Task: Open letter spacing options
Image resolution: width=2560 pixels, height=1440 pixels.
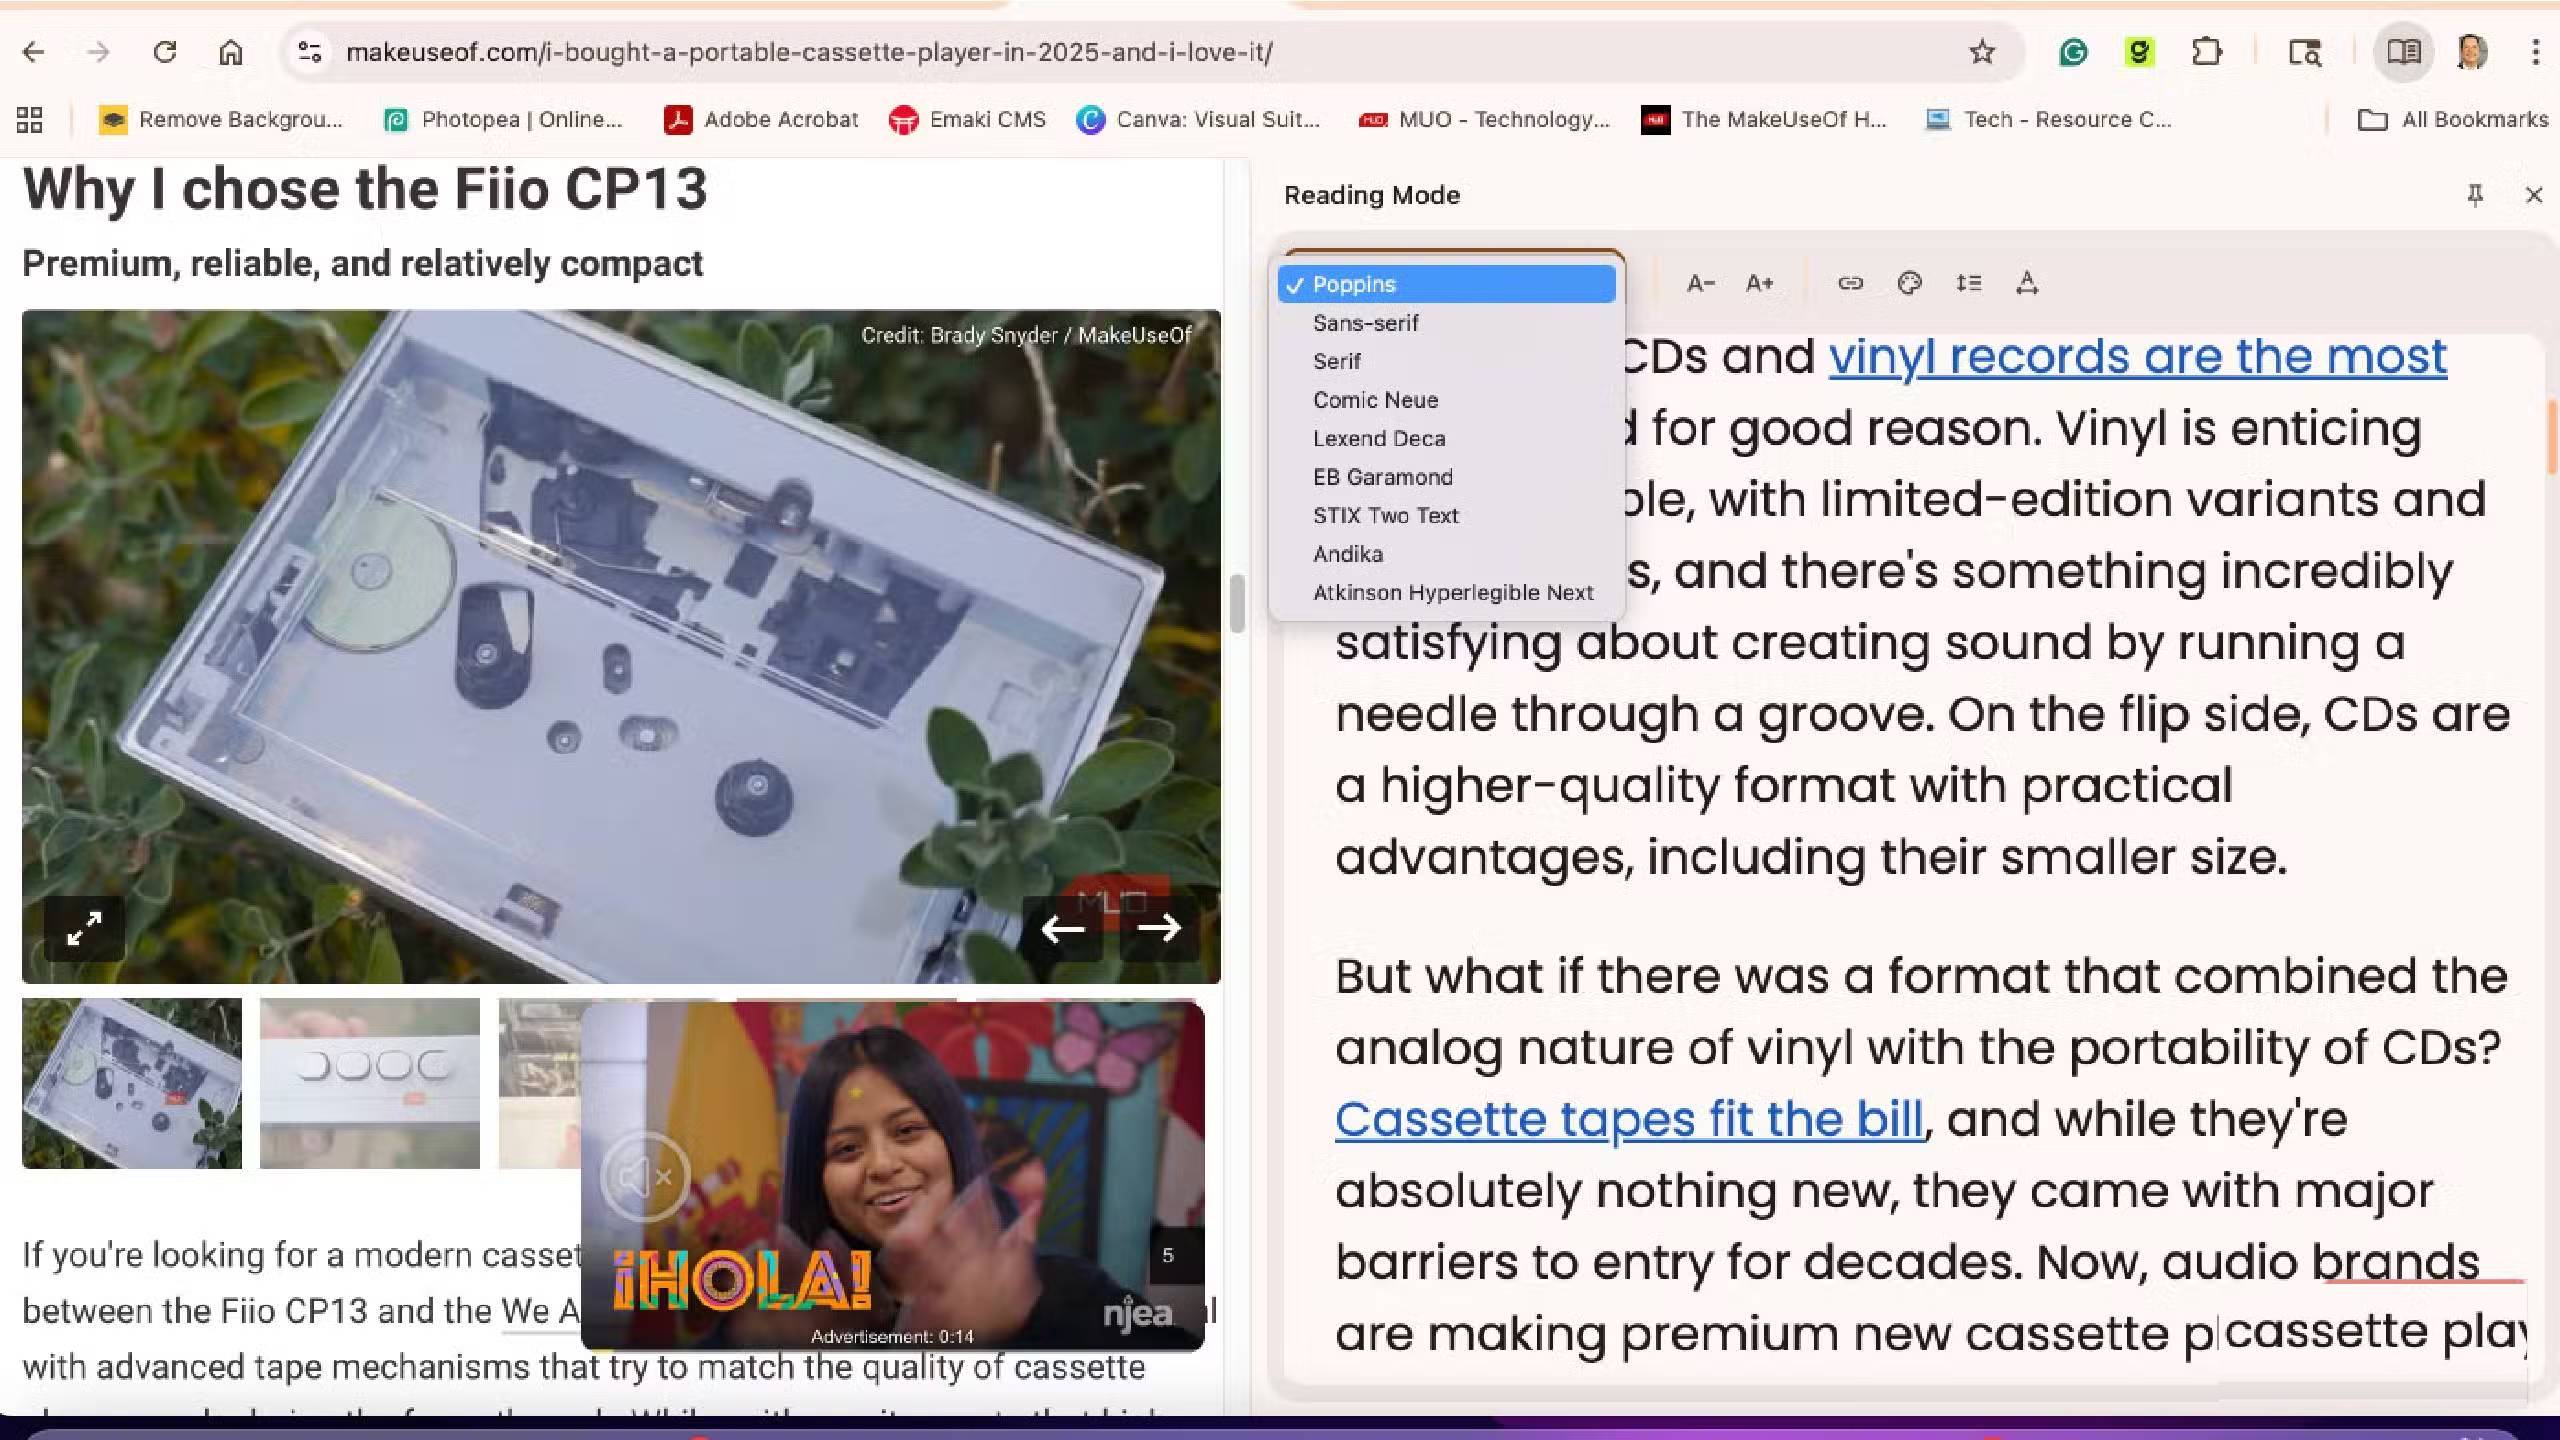Action: [x=2027, y=283]
